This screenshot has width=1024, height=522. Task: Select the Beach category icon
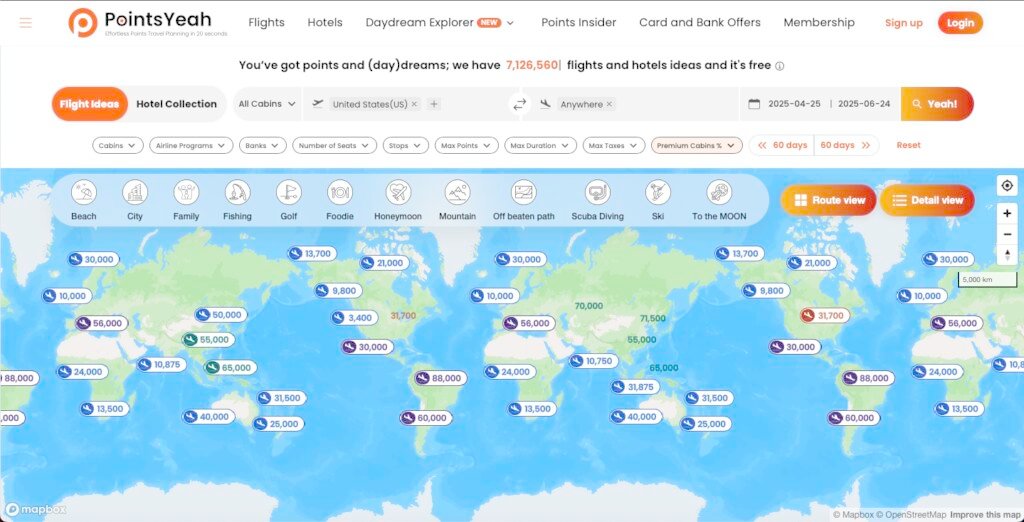tap(84, 192)
